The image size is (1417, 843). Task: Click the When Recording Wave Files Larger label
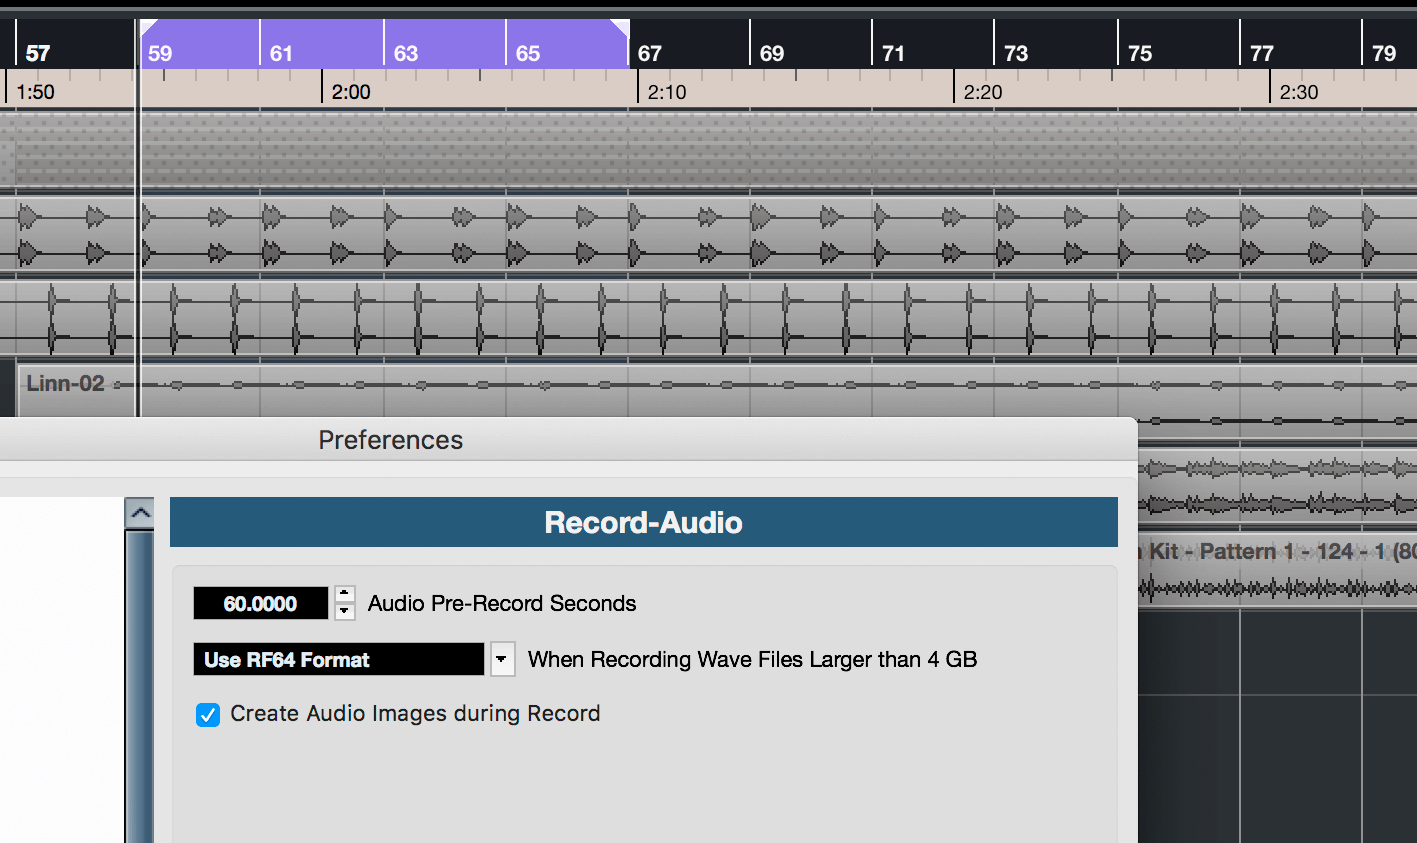[x=752, y=659]
